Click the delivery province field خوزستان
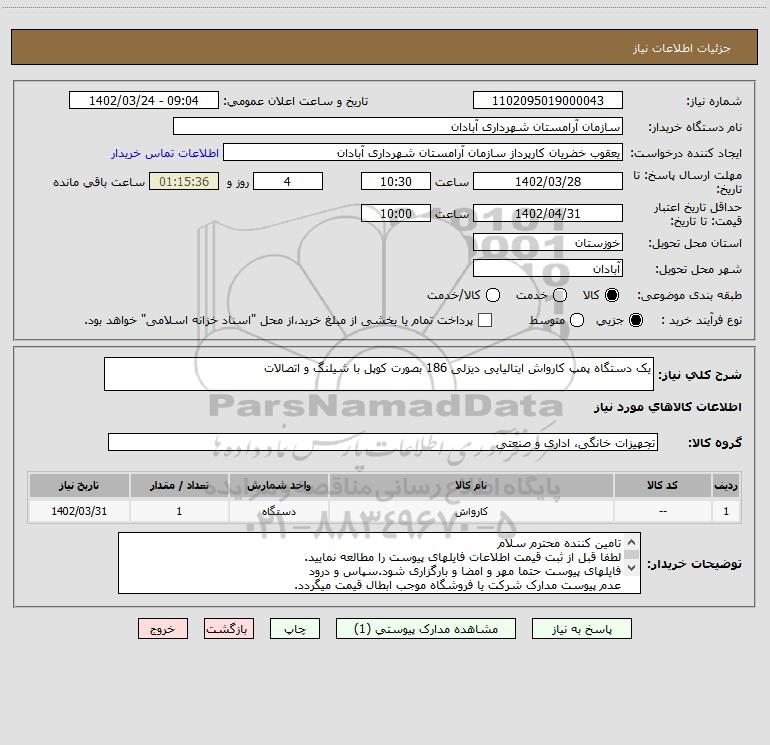 [x=548, y=243]
